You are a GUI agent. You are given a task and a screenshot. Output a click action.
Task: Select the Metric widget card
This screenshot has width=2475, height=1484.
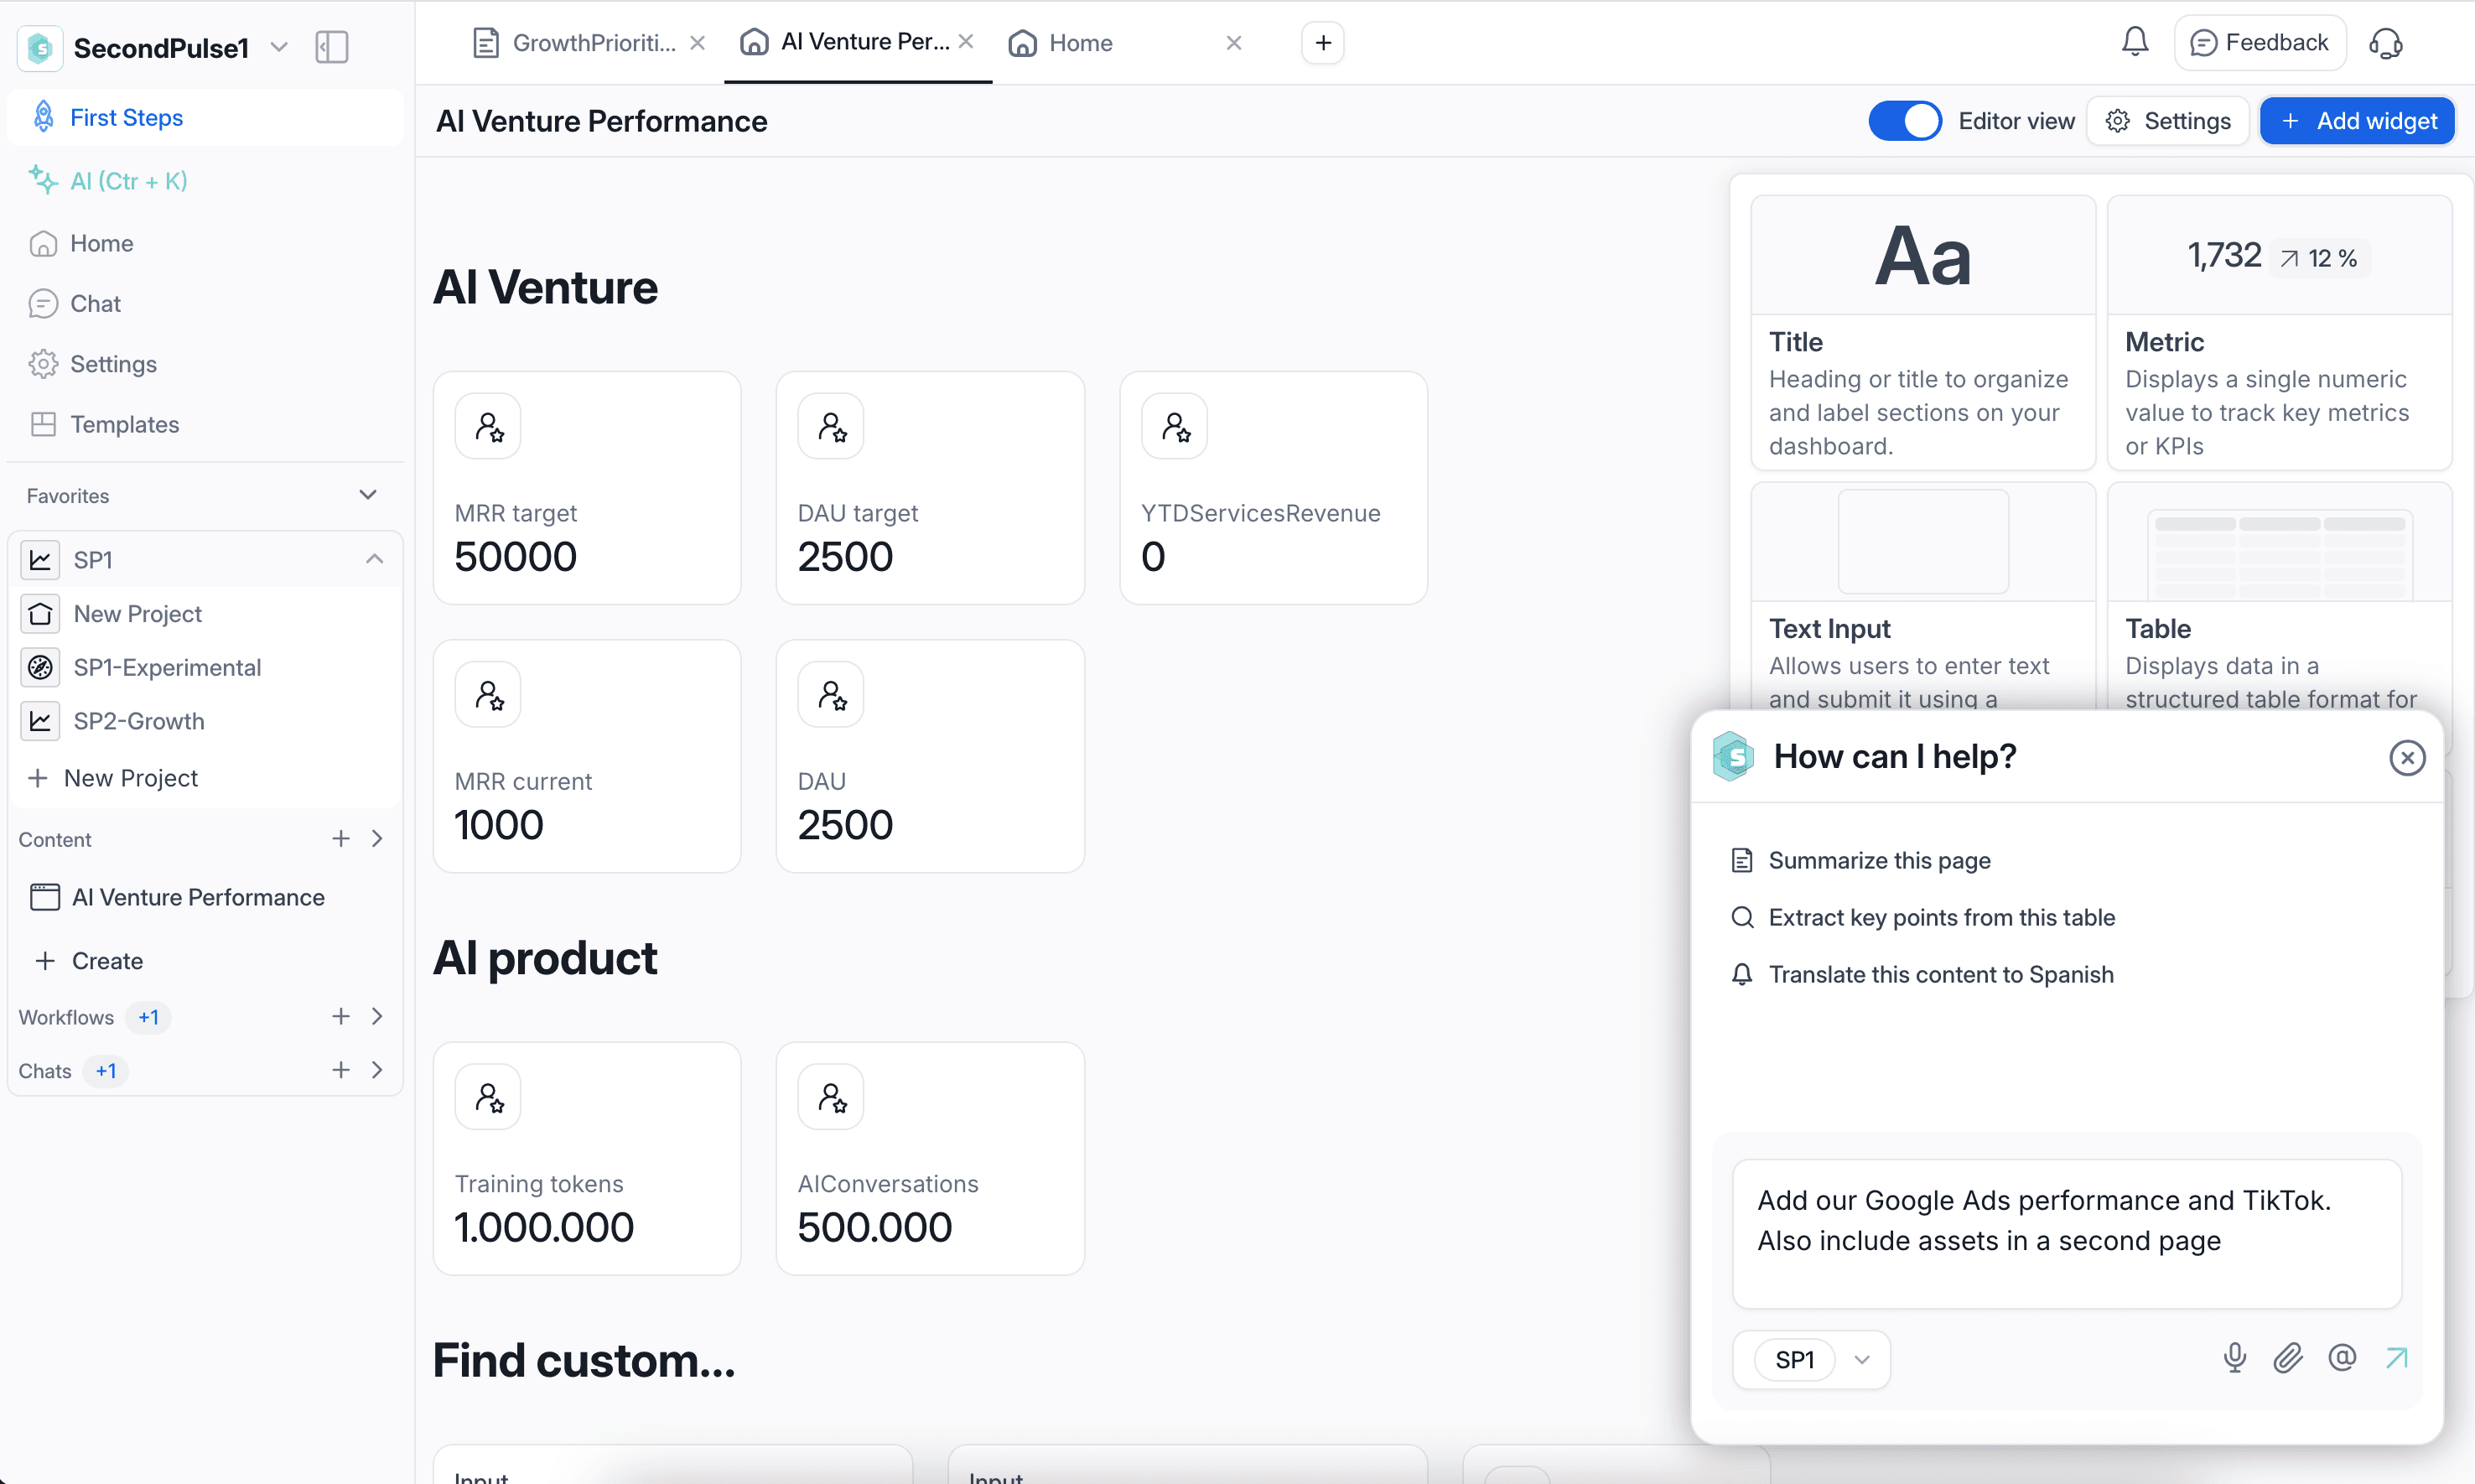[2278, 332]
